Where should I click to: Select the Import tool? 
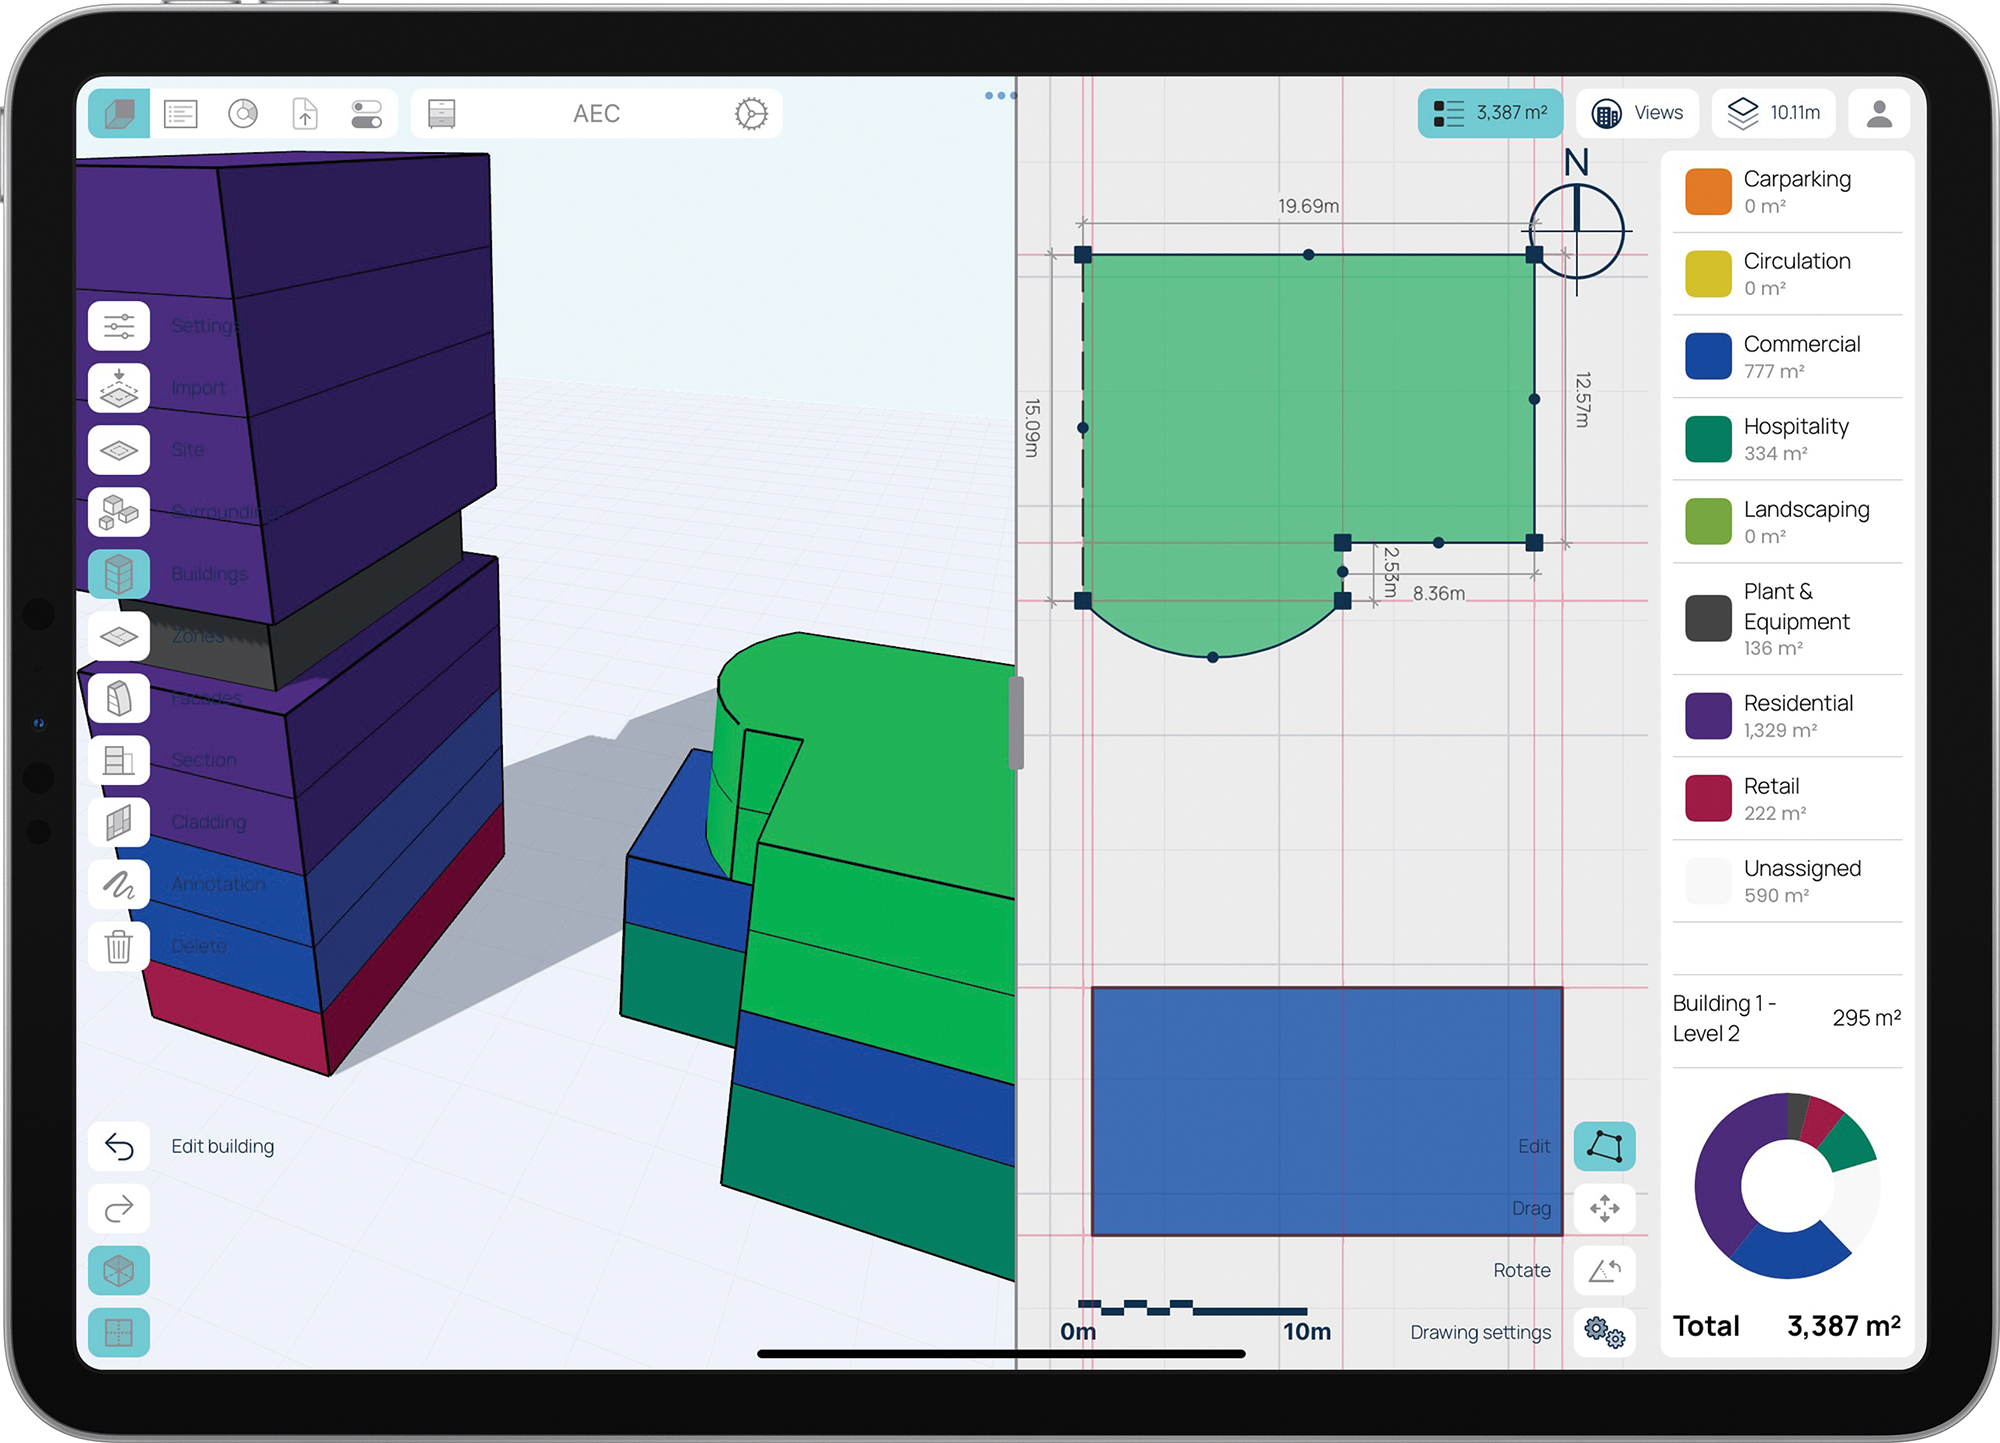(x=119, y=388)
